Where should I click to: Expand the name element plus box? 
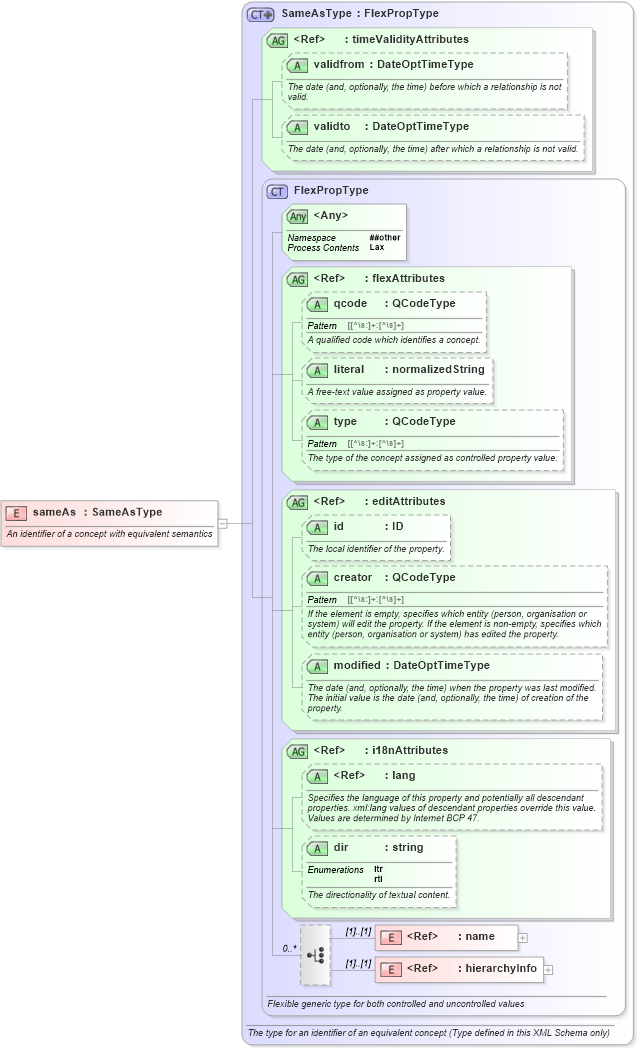523,938
